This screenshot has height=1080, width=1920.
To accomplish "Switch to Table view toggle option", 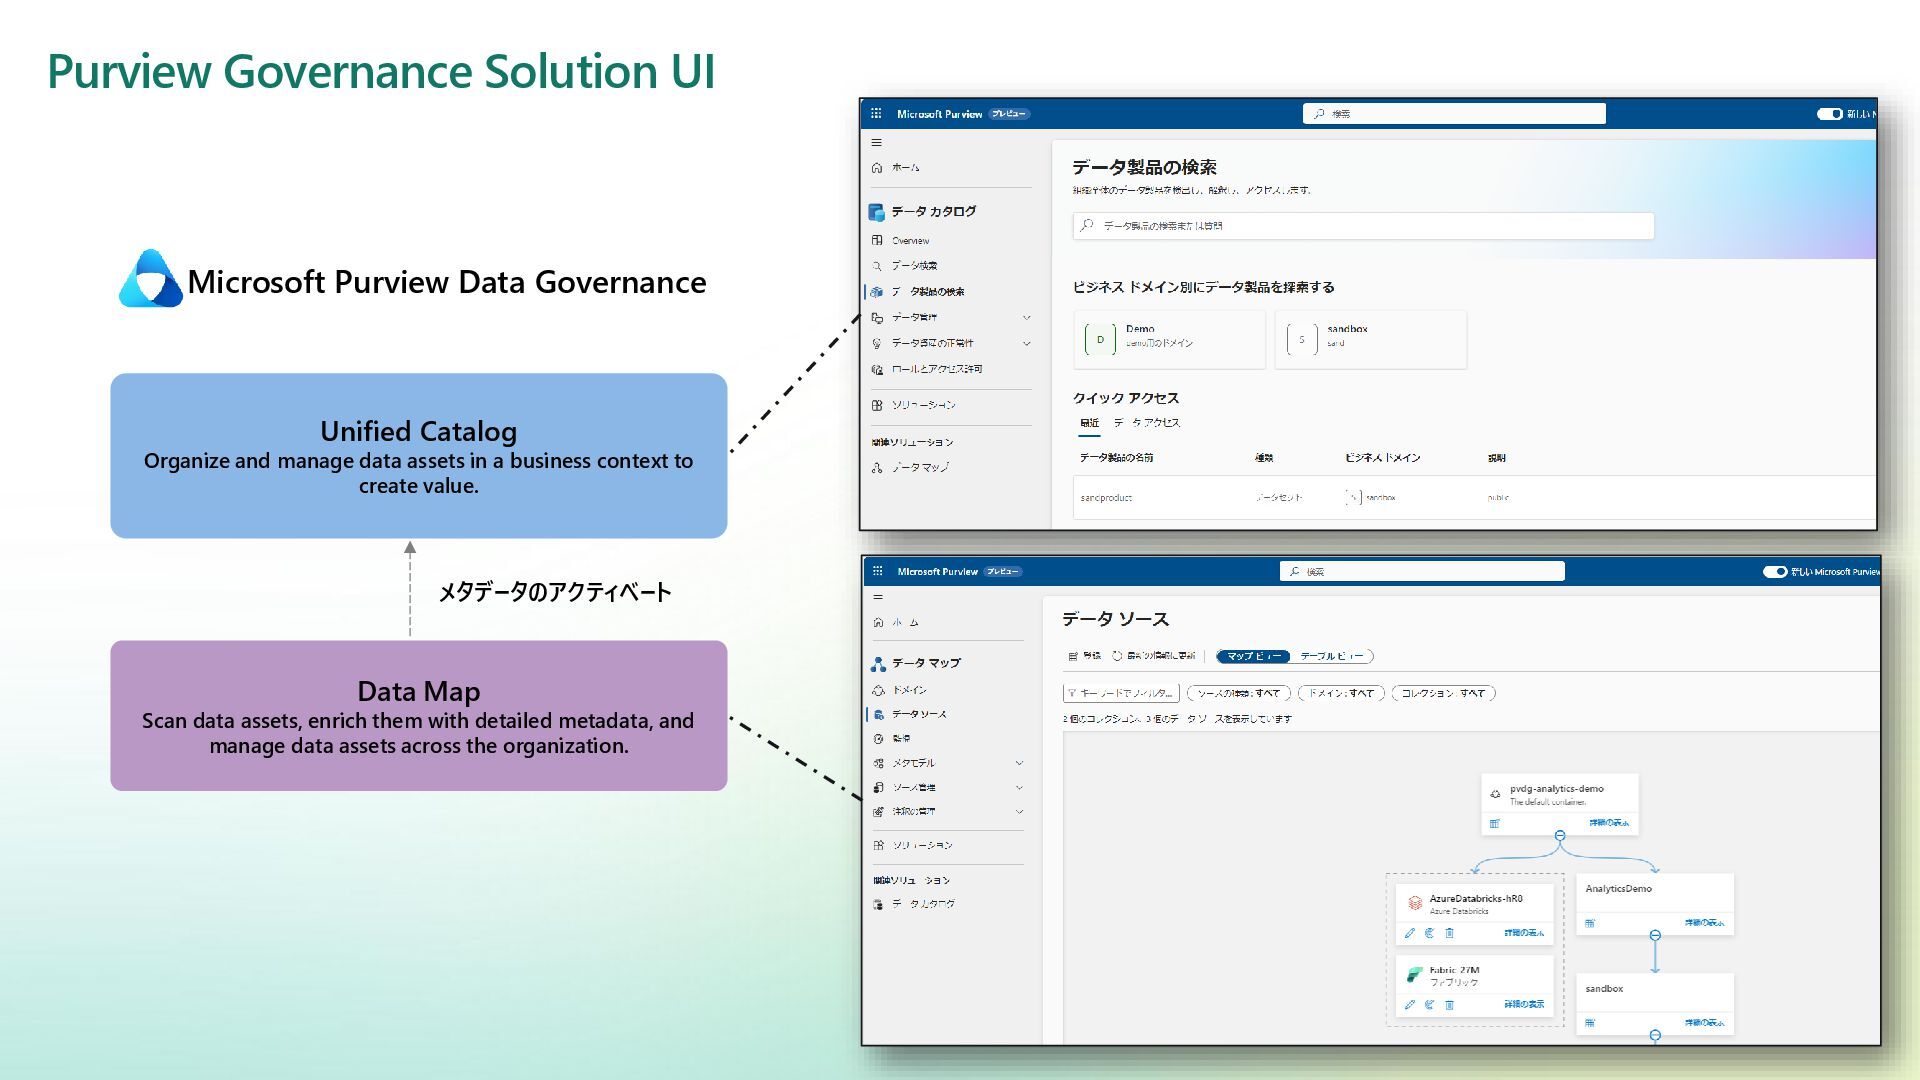I will pyautogui.click(x=1331, y=656).
